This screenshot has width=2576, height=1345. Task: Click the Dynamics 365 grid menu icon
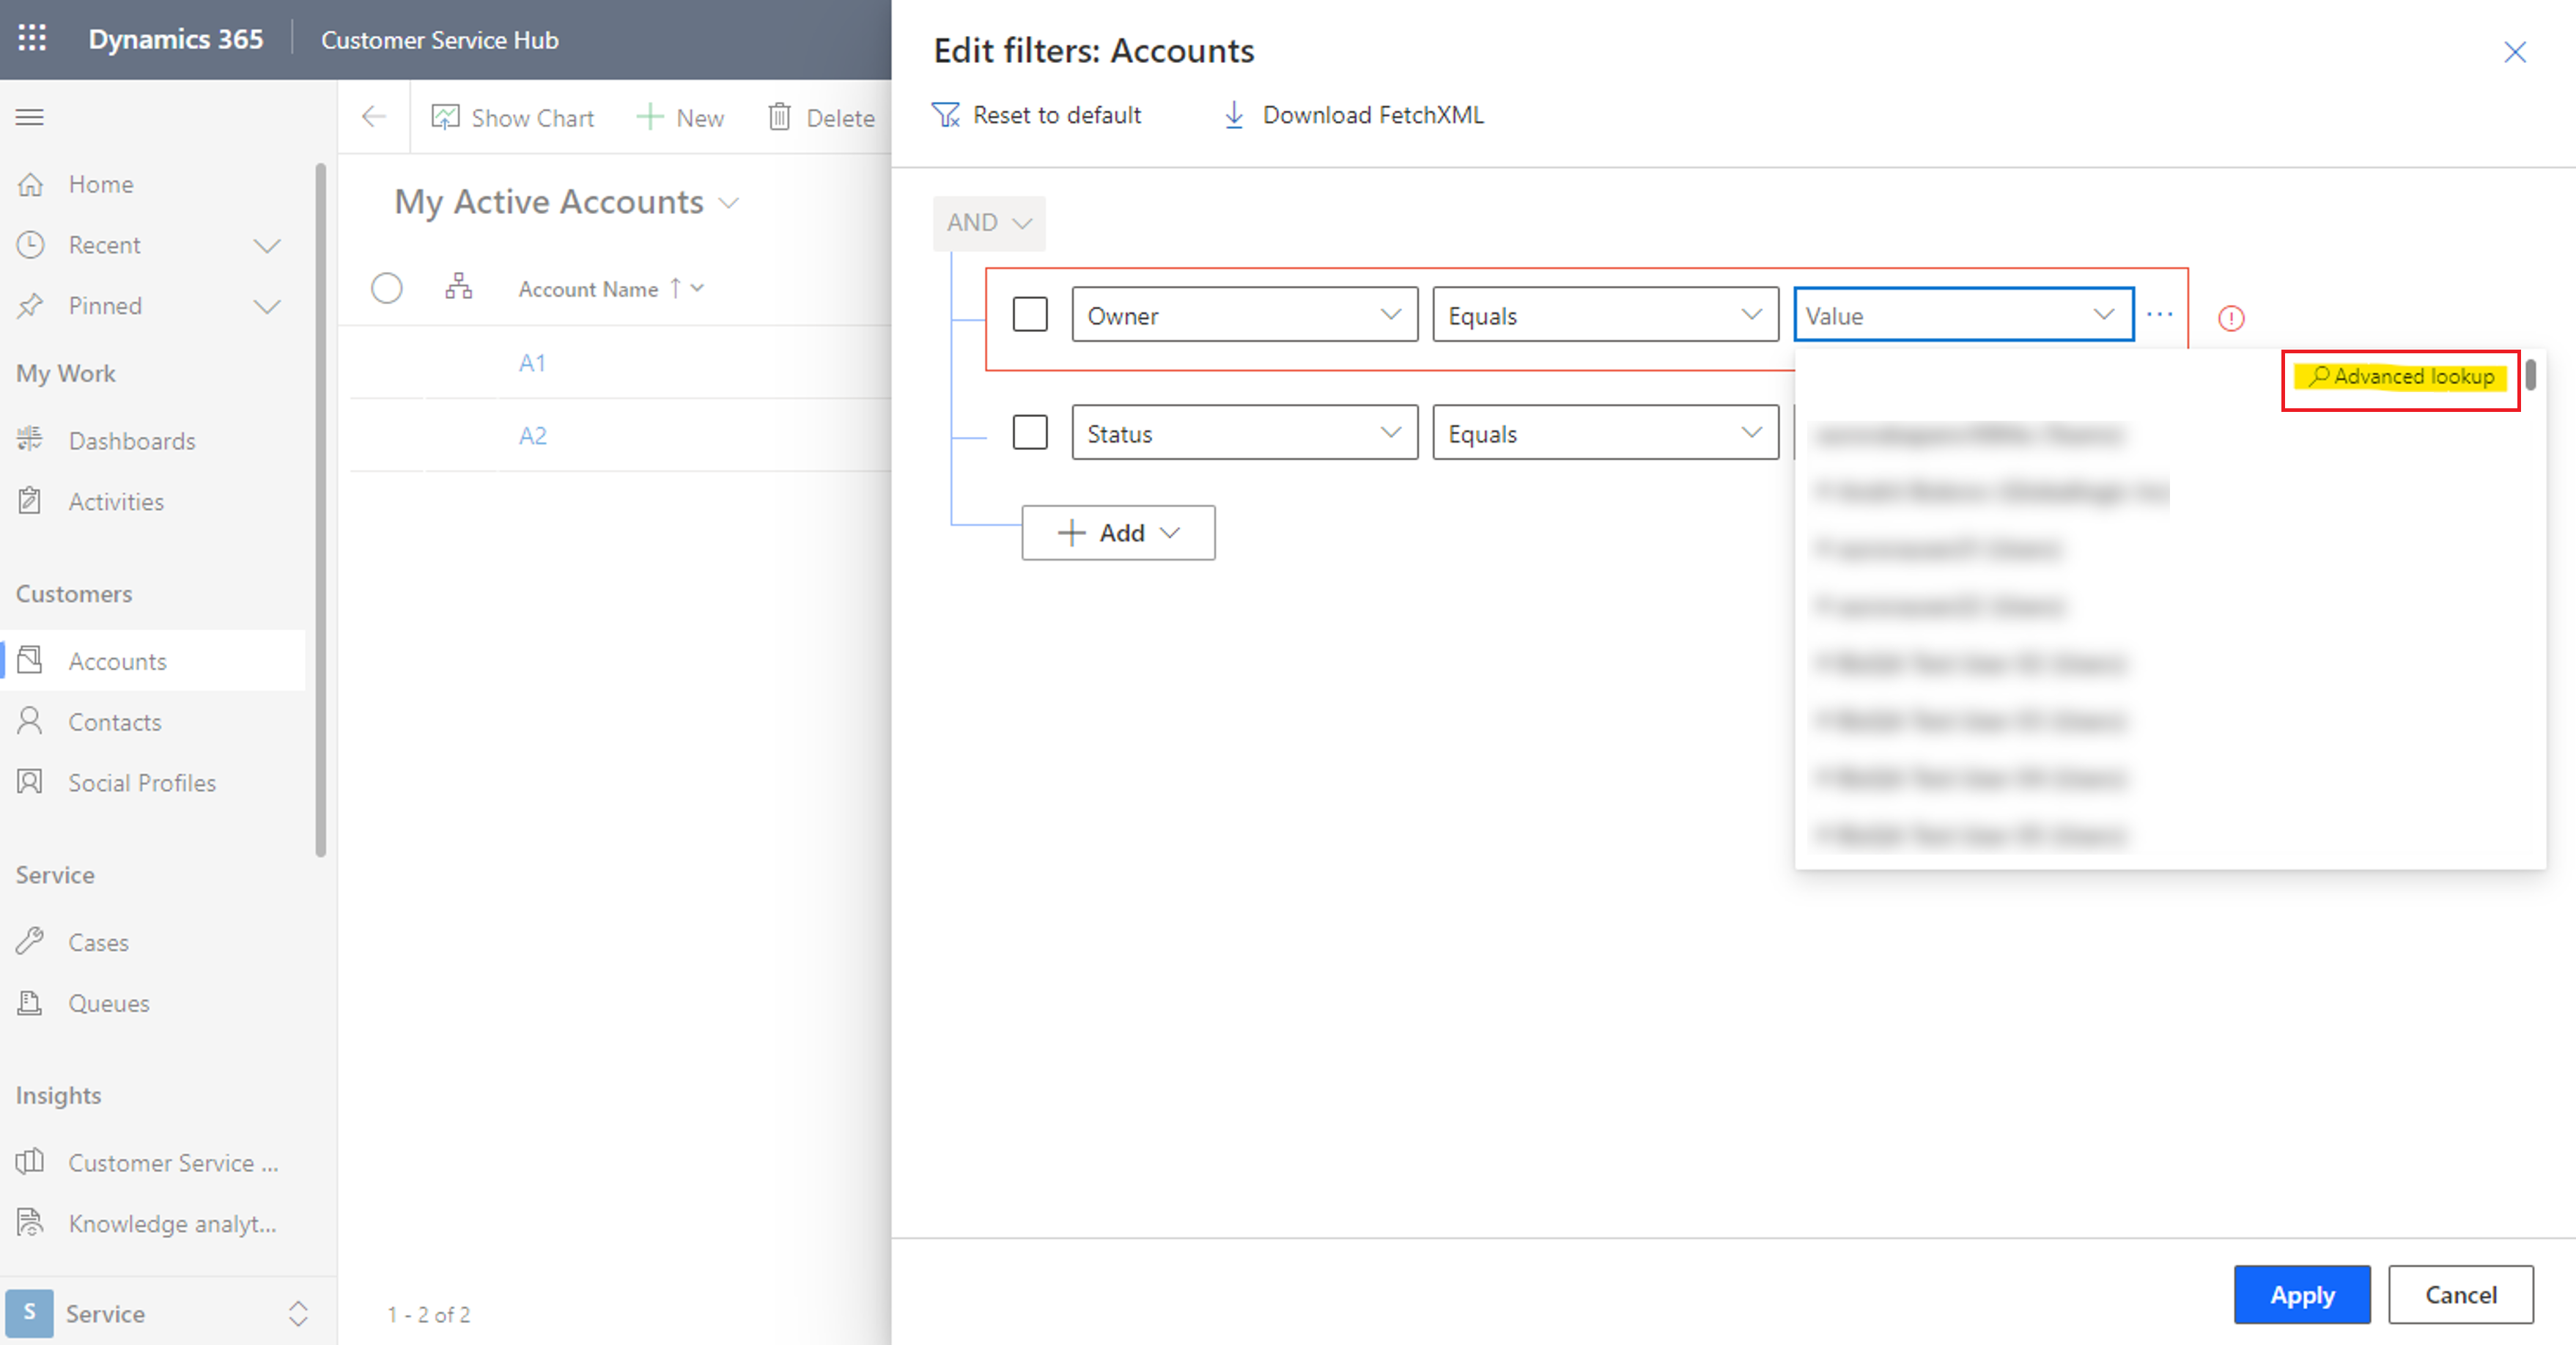(x=31, y=37)
